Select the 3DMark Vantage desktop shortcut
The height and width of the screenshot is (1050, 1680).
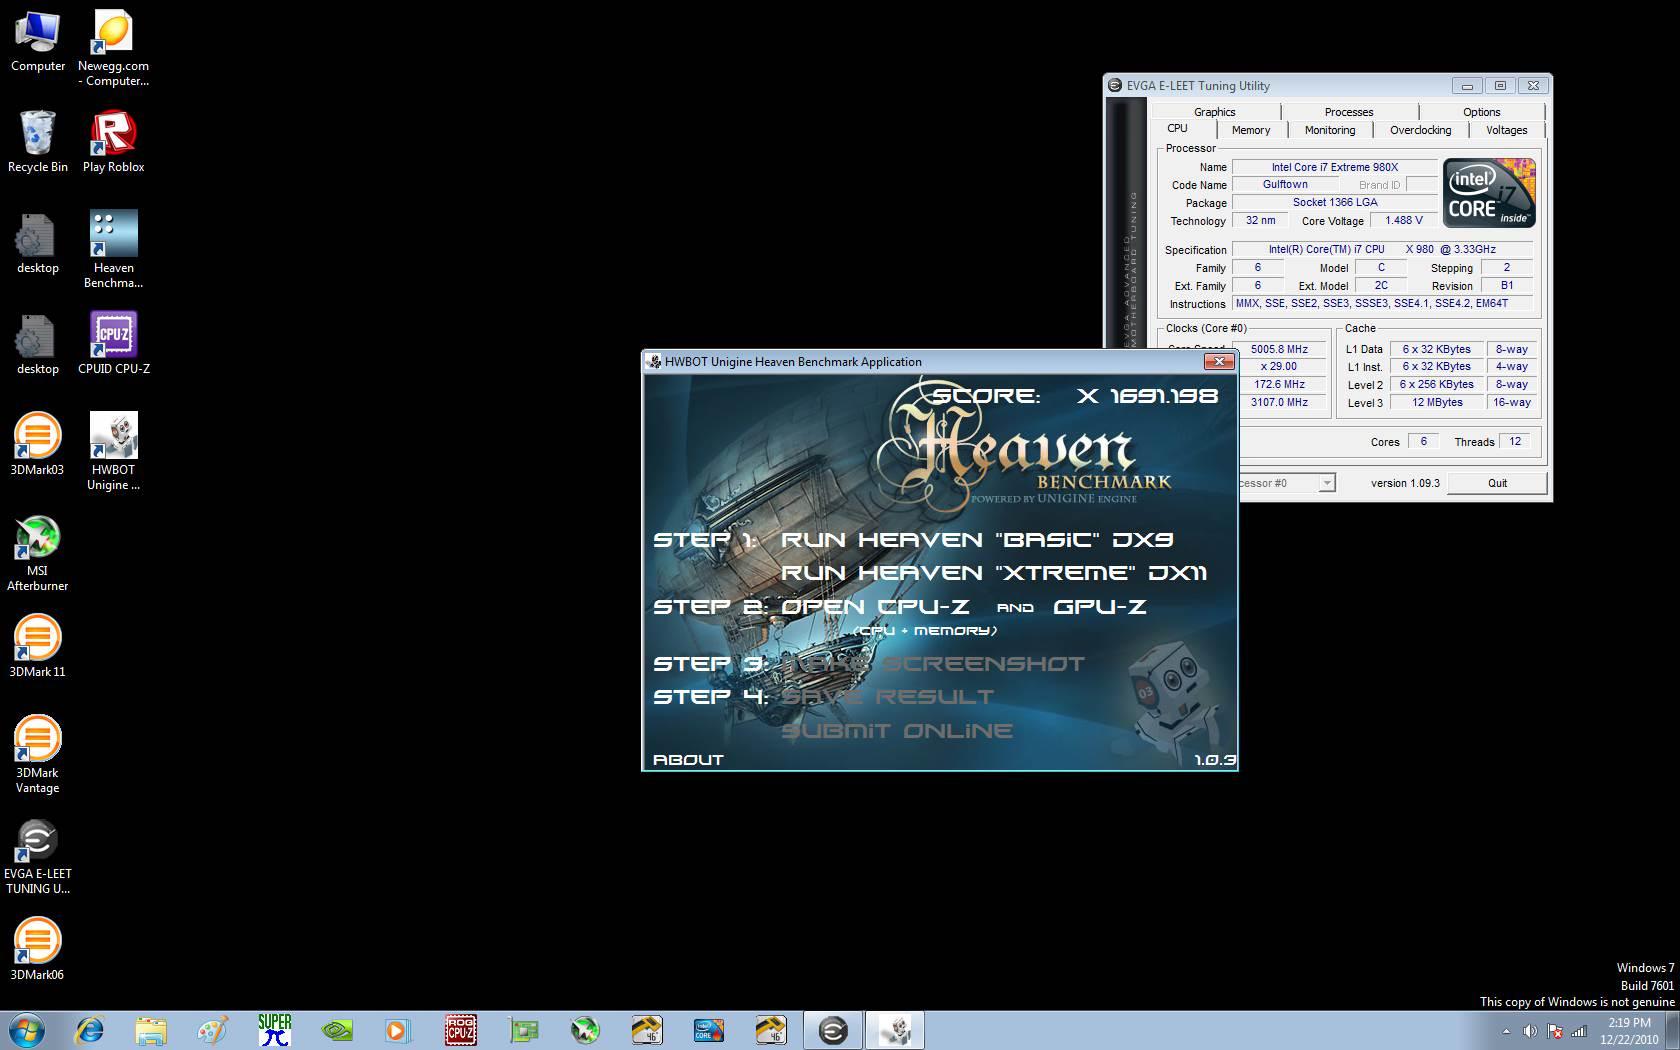click(37, 755)
